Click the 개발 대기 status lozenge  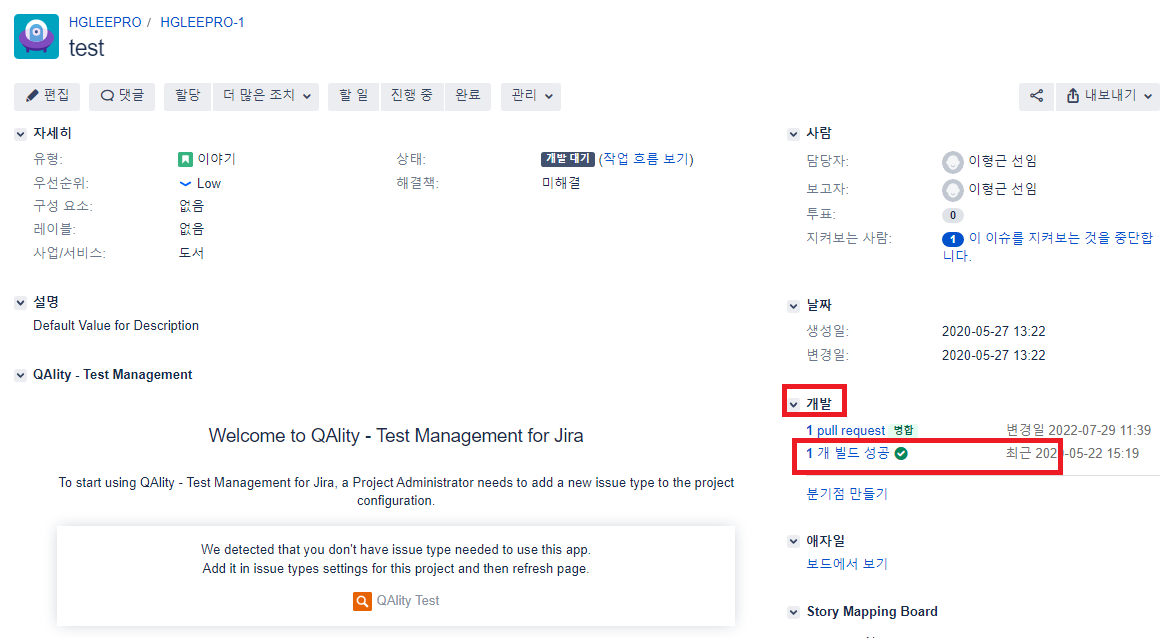pos(567,159)
